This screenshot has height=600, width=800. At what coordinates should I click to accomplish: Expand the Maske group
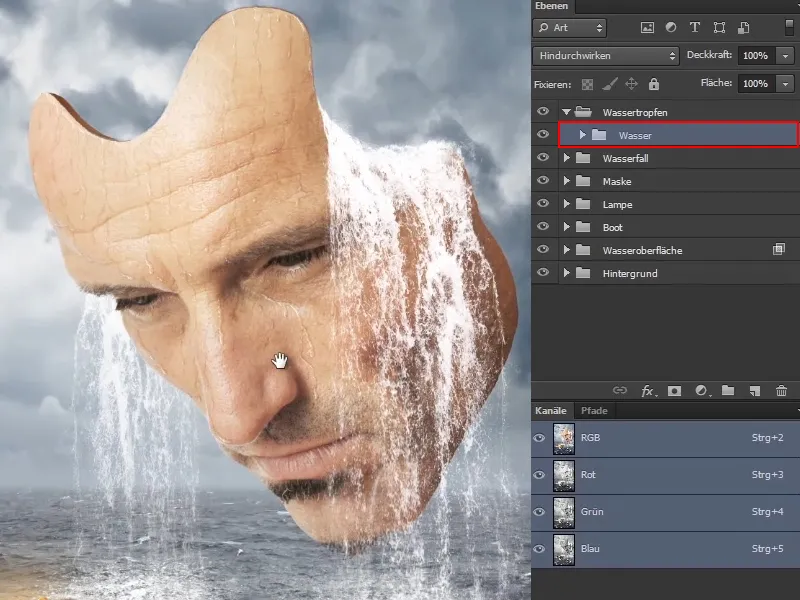(x=566, y=181)
